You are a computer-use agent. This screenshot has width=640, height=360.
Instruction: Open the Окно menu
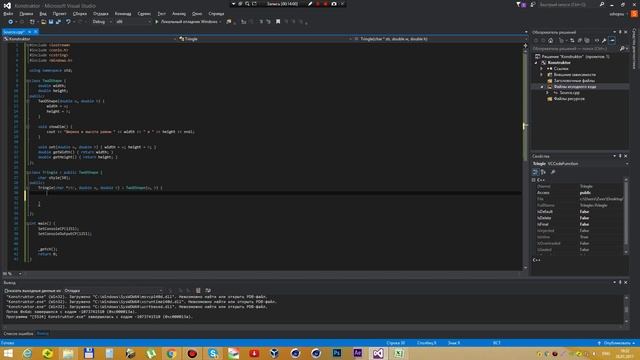coord(197,13)
